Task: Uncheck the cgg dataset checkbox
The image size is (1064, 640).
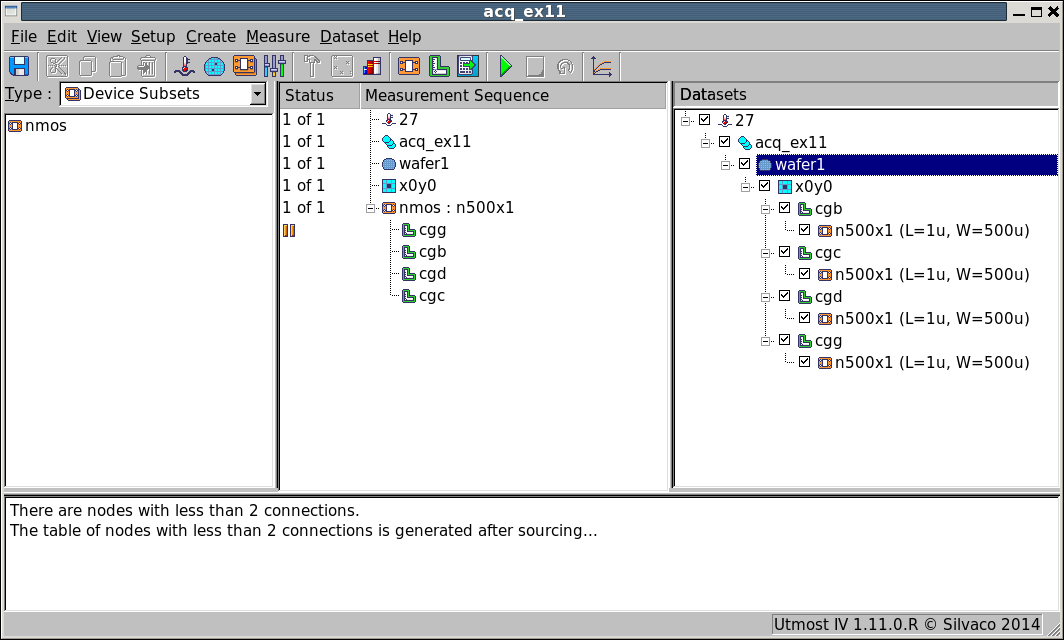Action: coord(784,339)
